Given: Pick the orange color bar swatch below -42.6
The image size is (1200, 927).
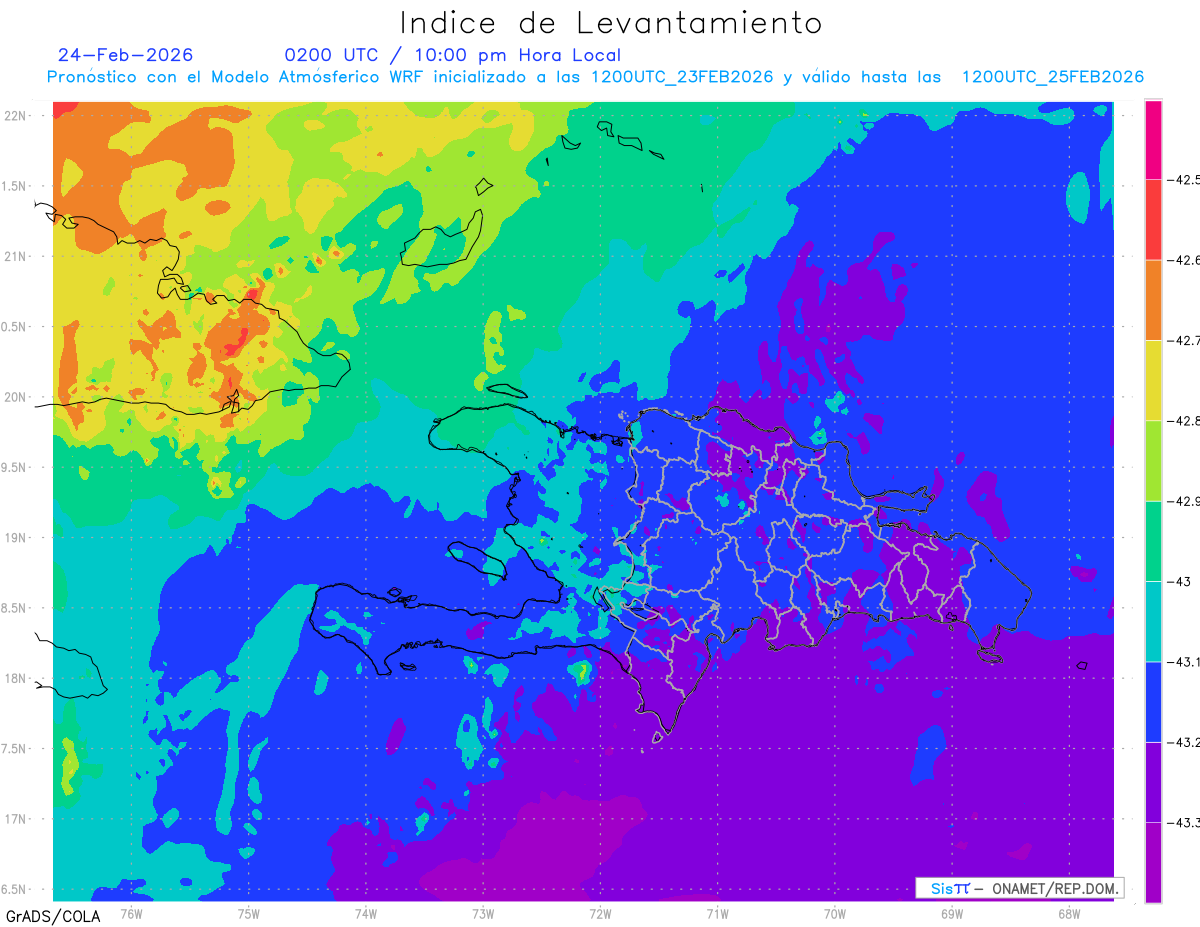Looking at the screenshot, I should point(1153,300).
